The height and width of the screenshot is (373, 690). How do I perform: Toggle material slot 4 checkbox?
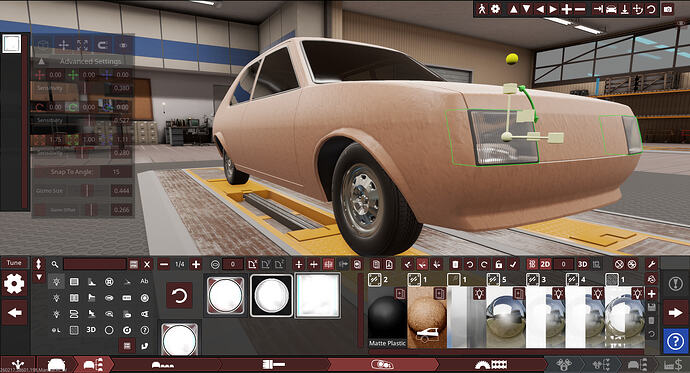click(x=573, y=279)
